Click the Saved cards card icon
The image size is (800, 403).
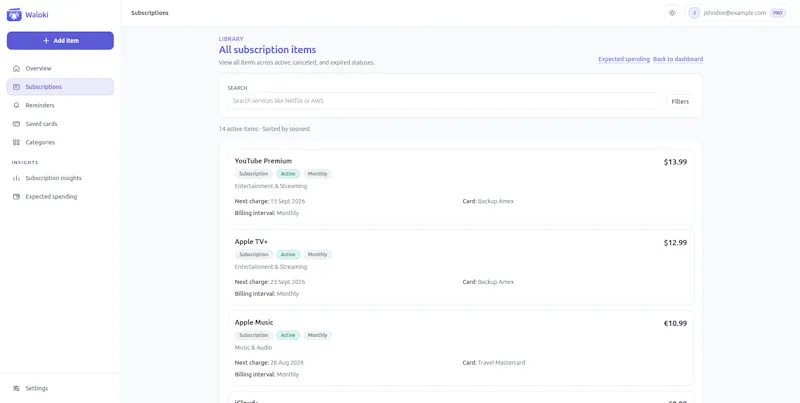tap(16, 124)
